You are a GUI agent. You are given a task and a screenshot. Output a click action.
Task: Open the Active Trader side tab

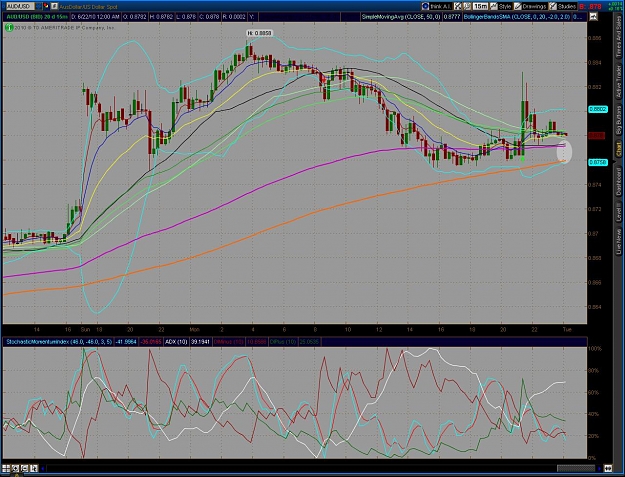coord(619,82)
